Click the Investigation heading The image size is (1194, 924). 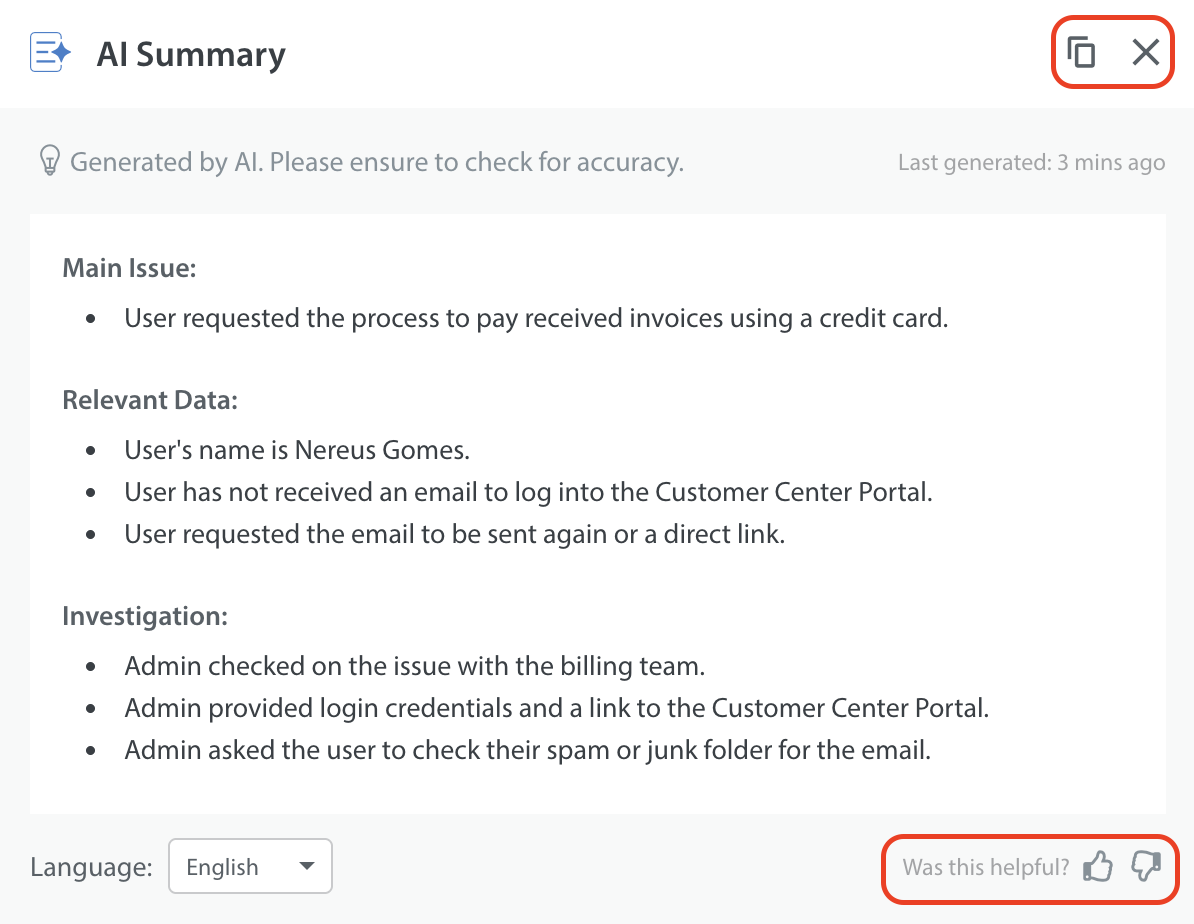pyautogui.click(x=145, y=616)
